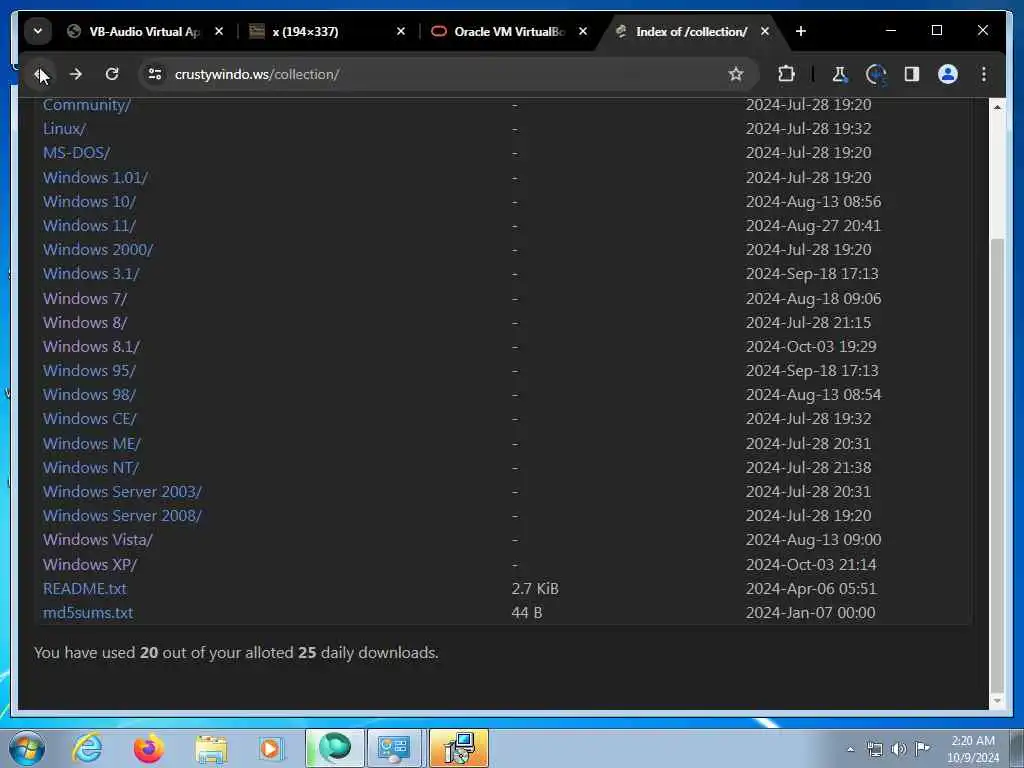Toggle the browser side panel
Screen dimensions: 1024x768
(912, 74)
